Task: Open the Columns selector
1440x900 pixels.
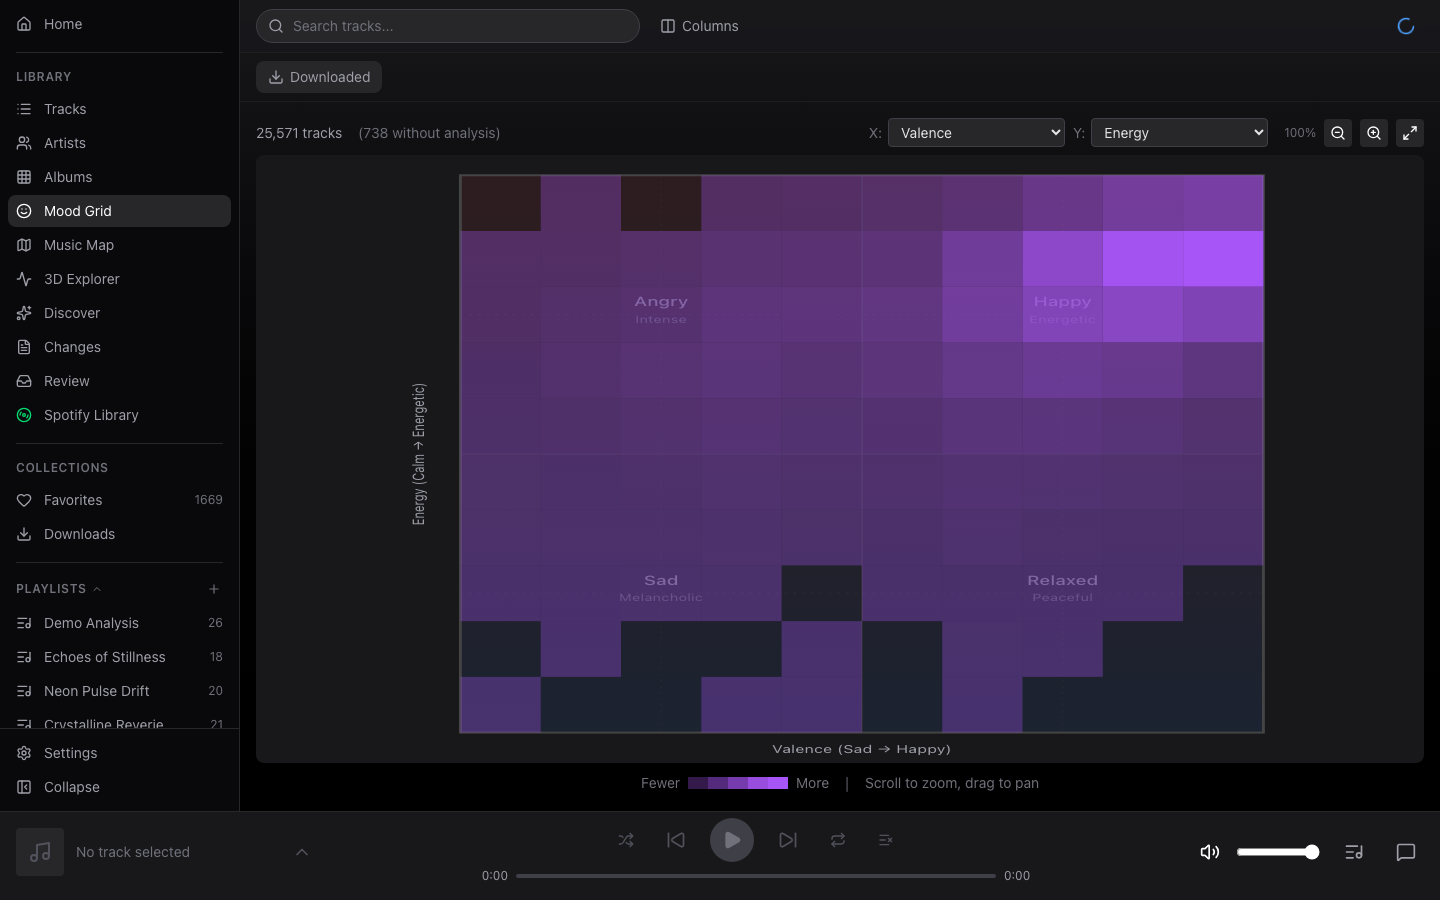Action: coord(699,26)
